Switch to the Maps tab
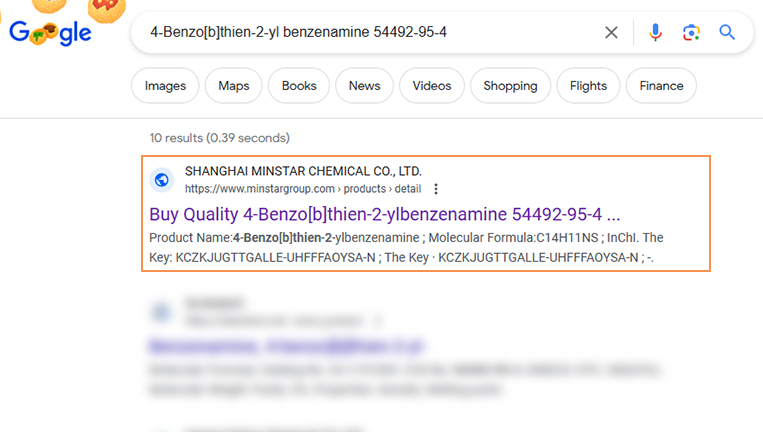This screenshot has height=432, width=763. tap(234, 86)
